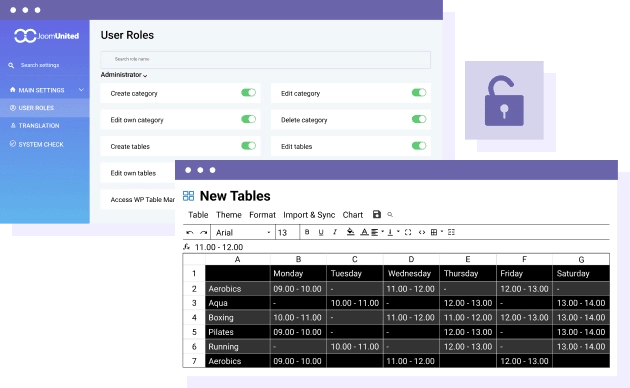Viewport: 630px width, 388px height.
Task: Open the font color tool
Action: tap(364, 232)
